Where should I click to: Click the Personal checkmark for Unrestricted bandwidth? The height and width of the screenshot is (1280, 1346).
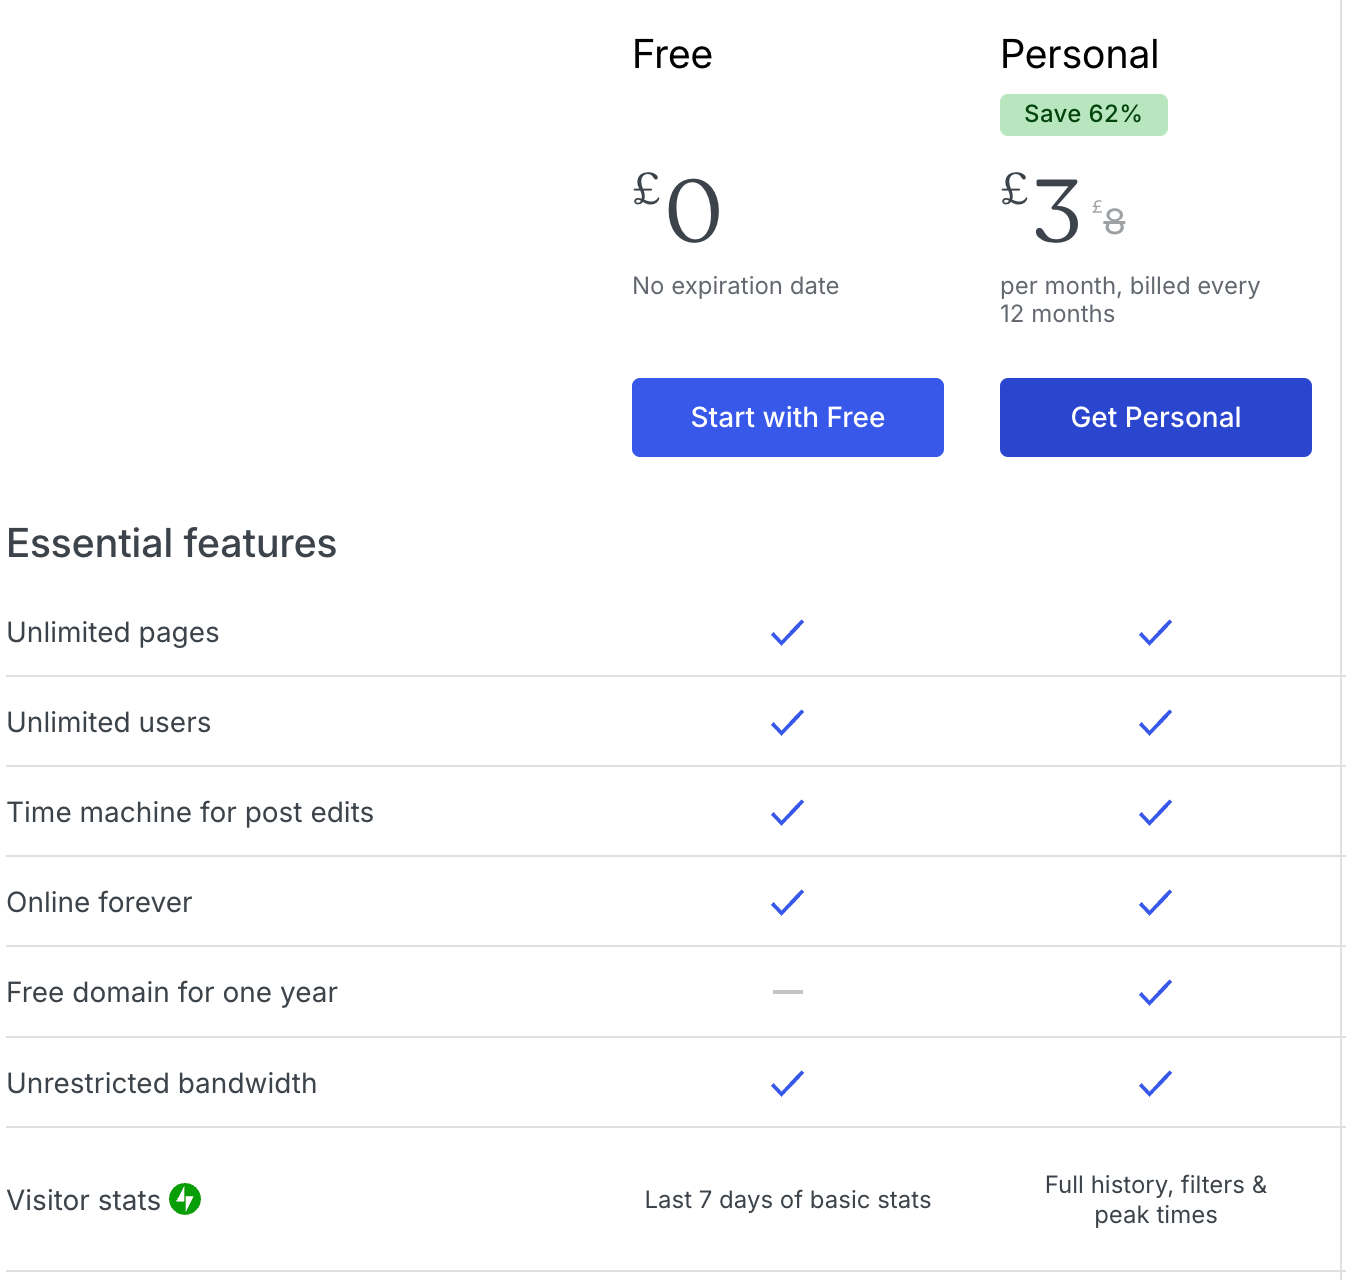click(x=1156, y=1083)
